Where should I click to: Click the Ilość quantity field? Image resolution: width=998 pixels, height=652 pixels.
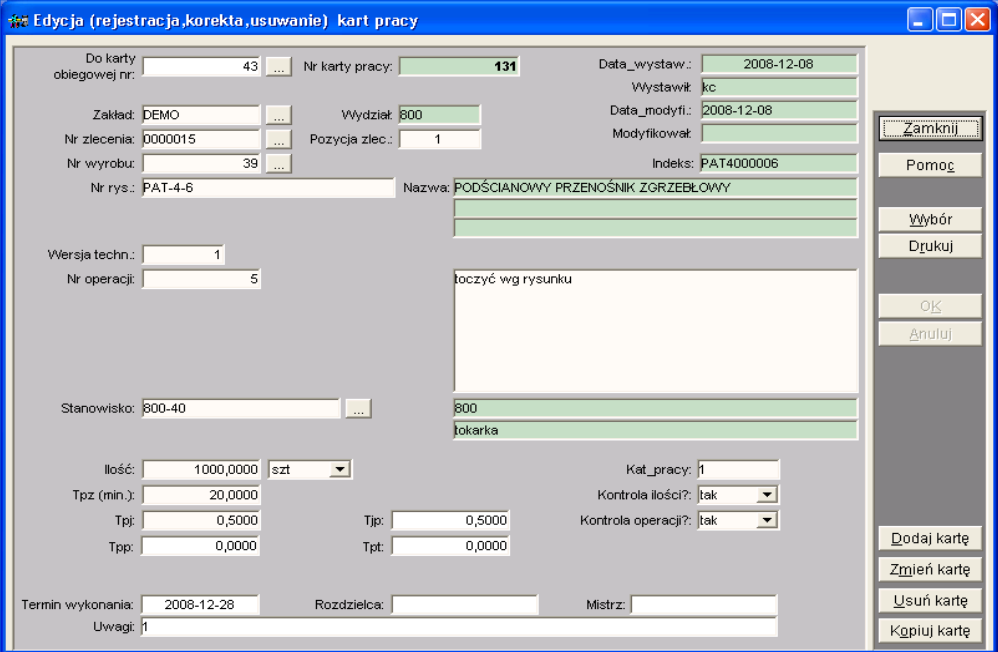pyautogui.click(x=201, y=470)
